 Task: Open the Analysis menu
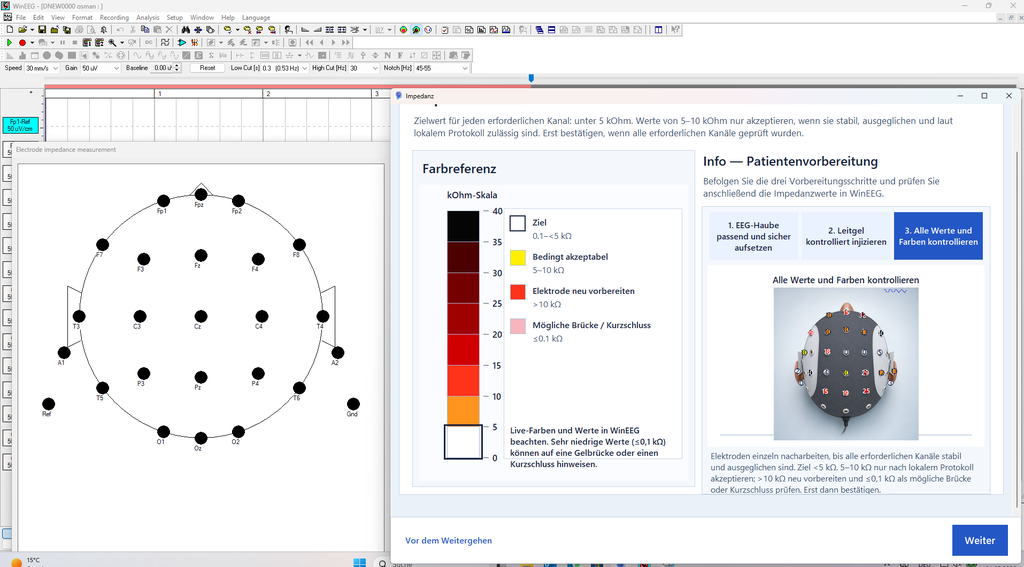148,18
